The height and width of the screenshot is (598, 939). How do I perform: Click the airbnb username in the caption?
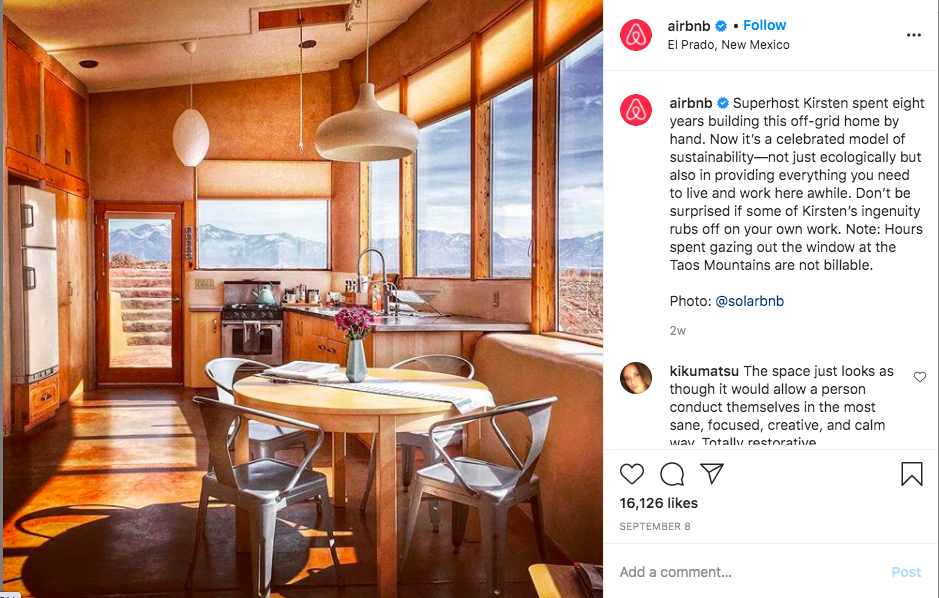tap(690, 103)
